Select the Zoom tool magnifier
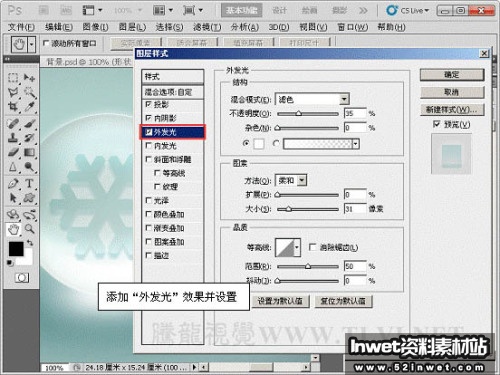This screenshot has height=375, width=500. (29, 229)
